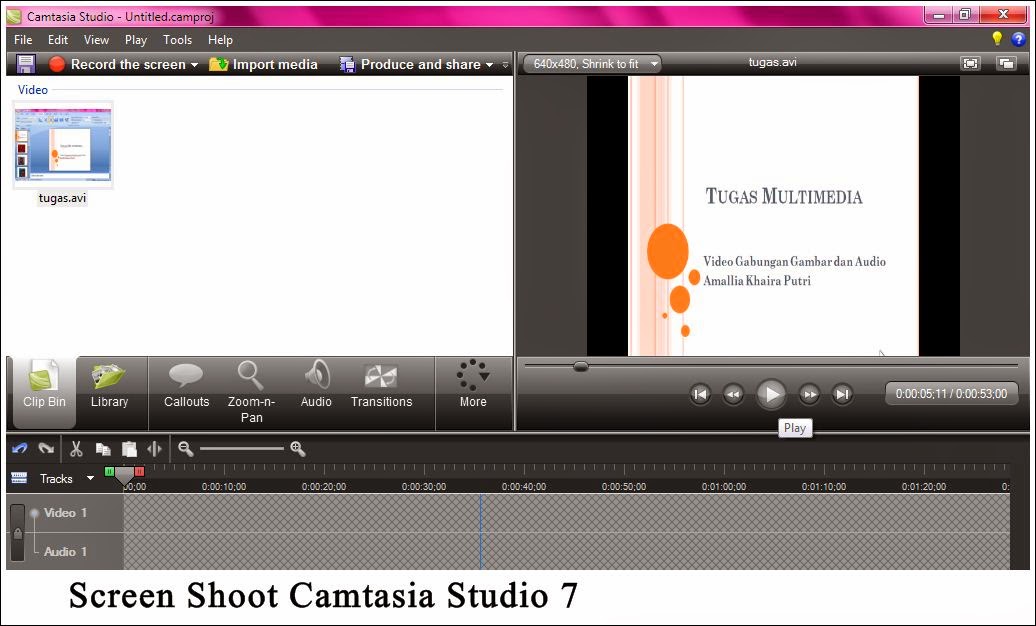Click the Paste icon on timeline toolbar
This screenshot has width=1036, height=626.
130,450
